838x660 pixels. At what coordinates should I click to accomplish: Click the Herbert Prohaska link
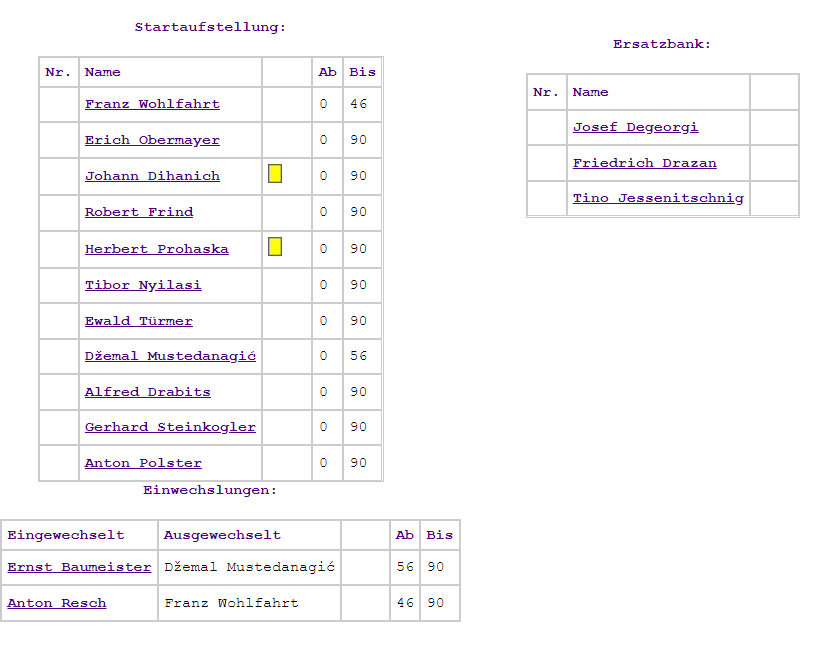[157, 249]
